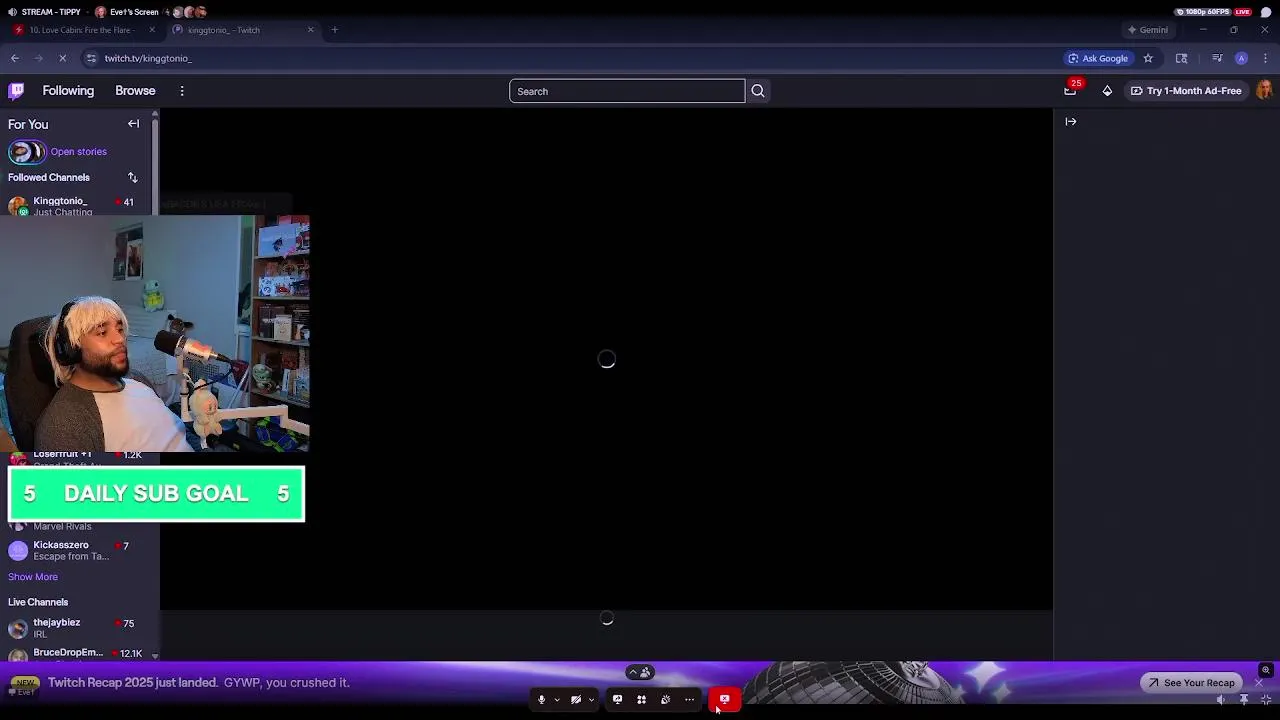
Task: Close the Love Cabin tab
Action: pos(150,30)
